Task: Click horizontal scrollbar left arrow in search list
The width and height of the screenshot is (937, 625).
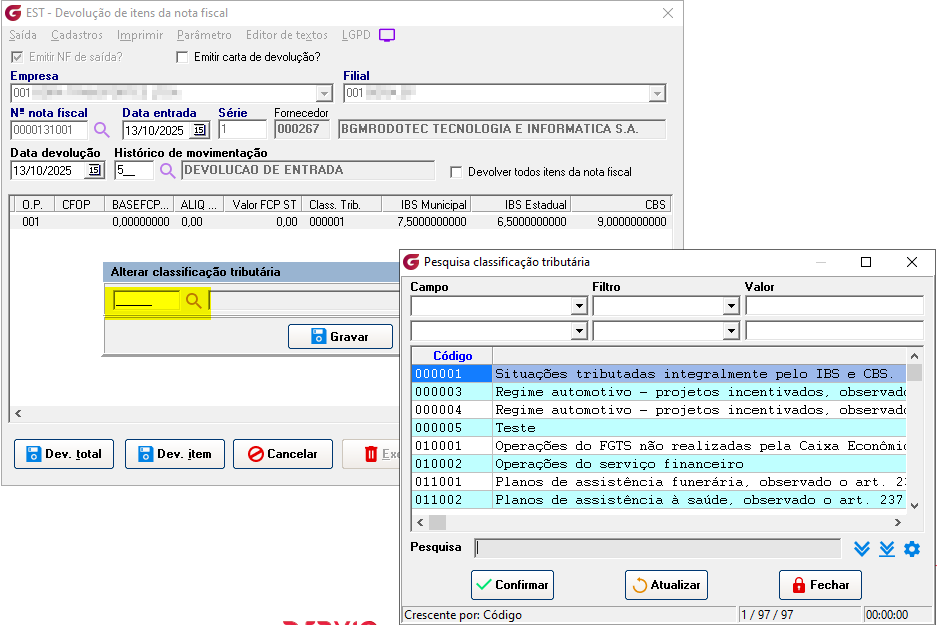Action: (420, 522)
